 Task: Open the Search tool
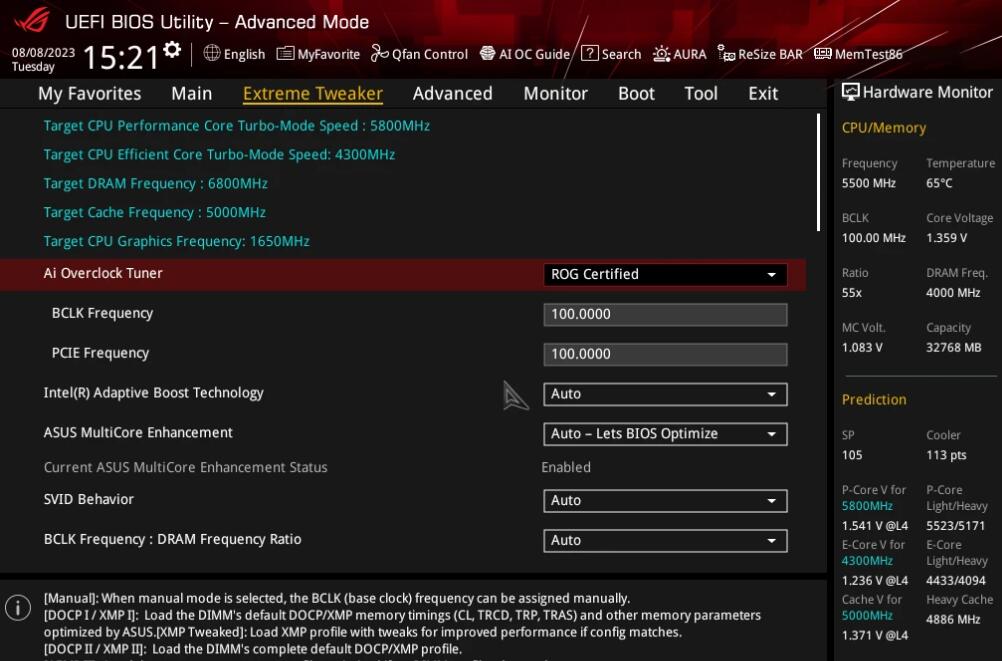click(x=611, y=54)
